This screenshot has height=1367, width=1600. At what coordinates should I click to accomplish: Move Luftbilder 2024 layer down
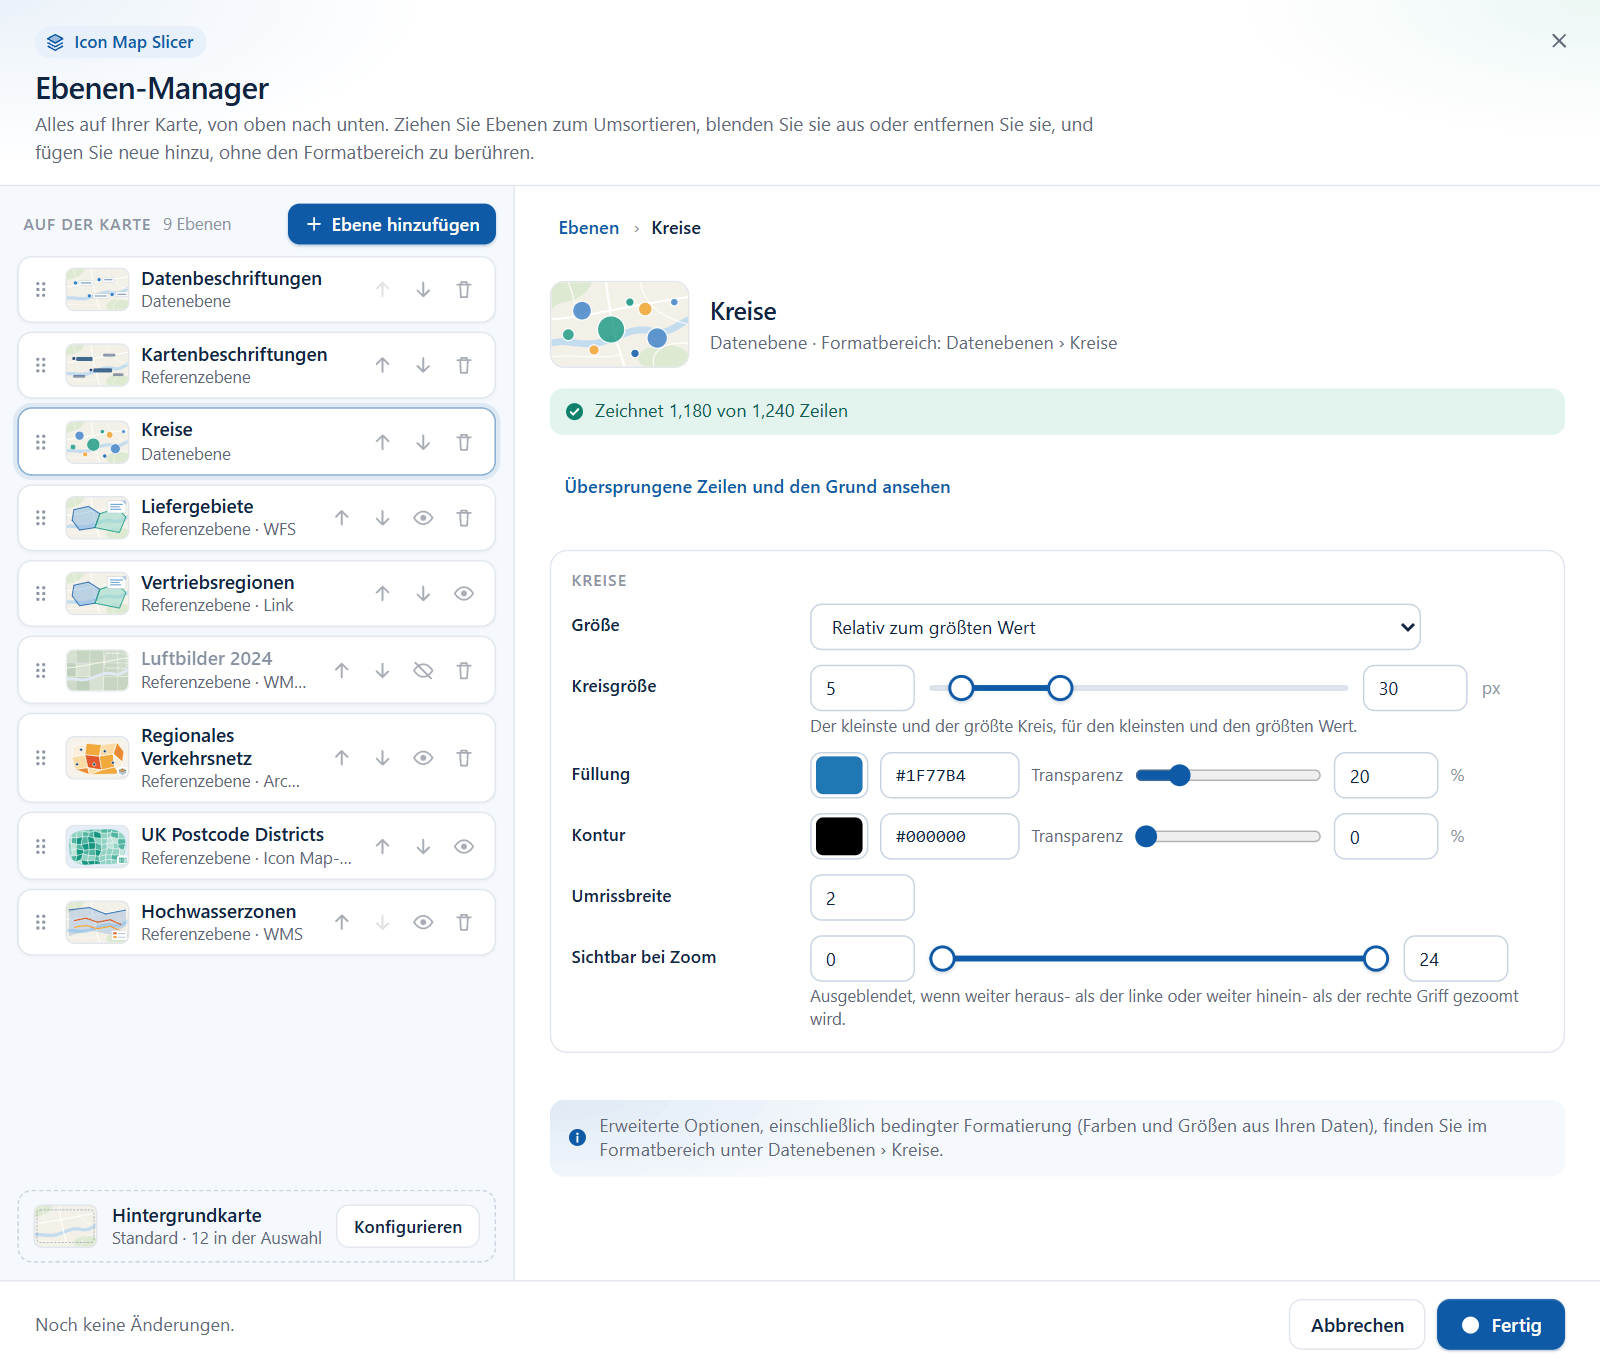coord(382,671)
